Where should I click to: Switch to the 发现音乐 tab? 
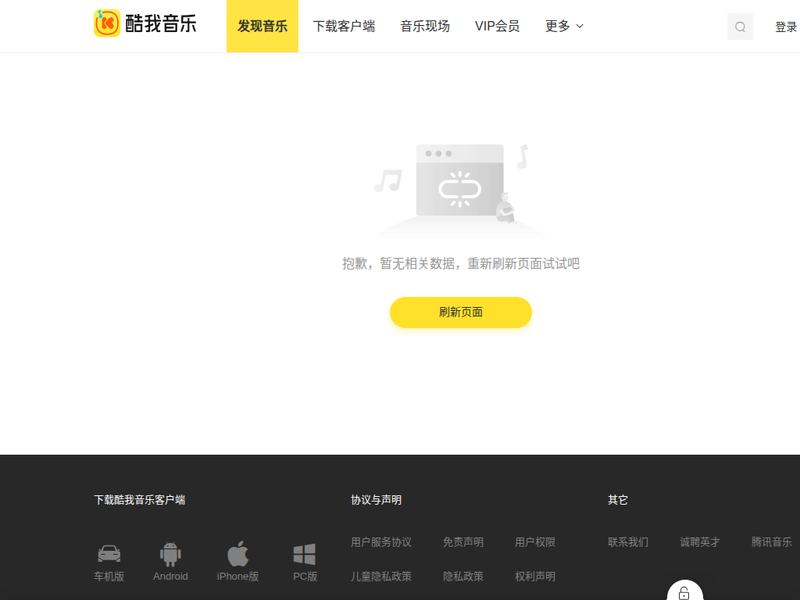point(262,26)
